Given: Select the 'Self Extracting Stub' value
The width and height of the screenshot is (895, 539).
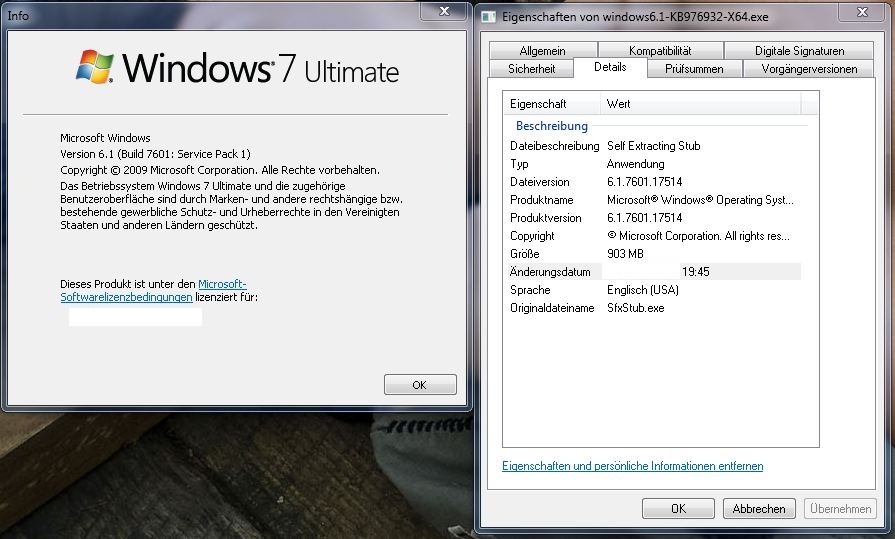Looking at the screenshot, I should point(654,146).
